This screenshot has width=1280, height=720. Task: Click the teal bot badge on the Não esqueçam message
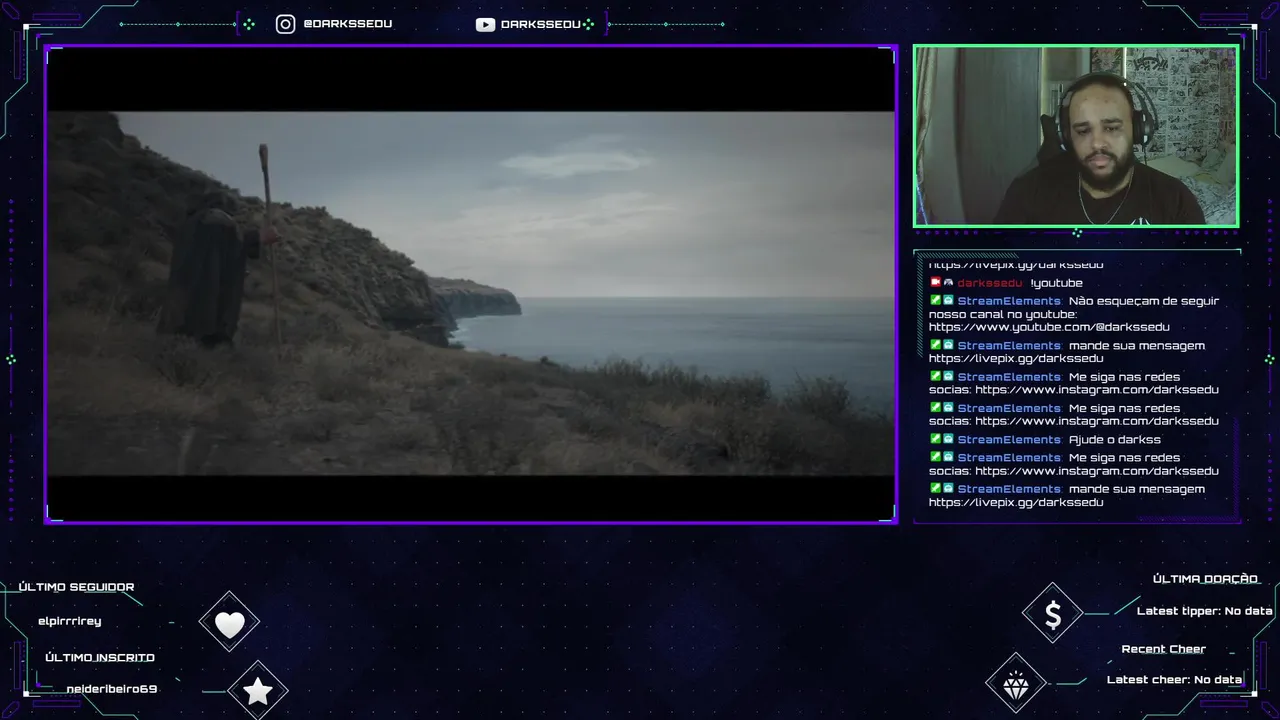pos(948,301)
